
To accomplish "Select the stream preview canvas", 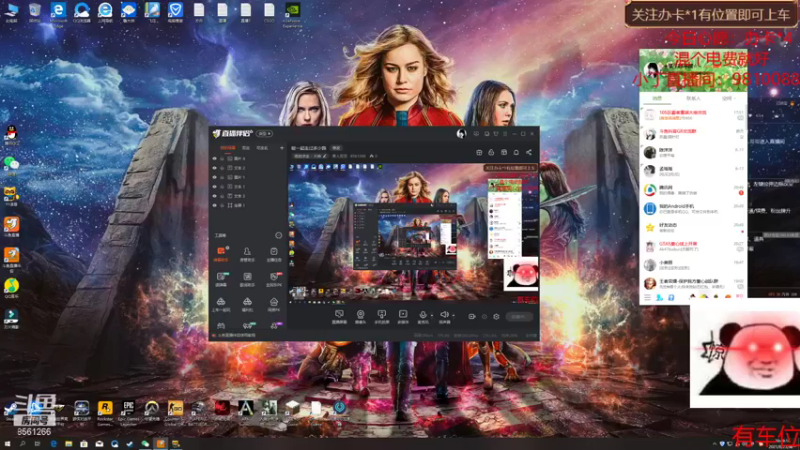I will pos(413,235).
